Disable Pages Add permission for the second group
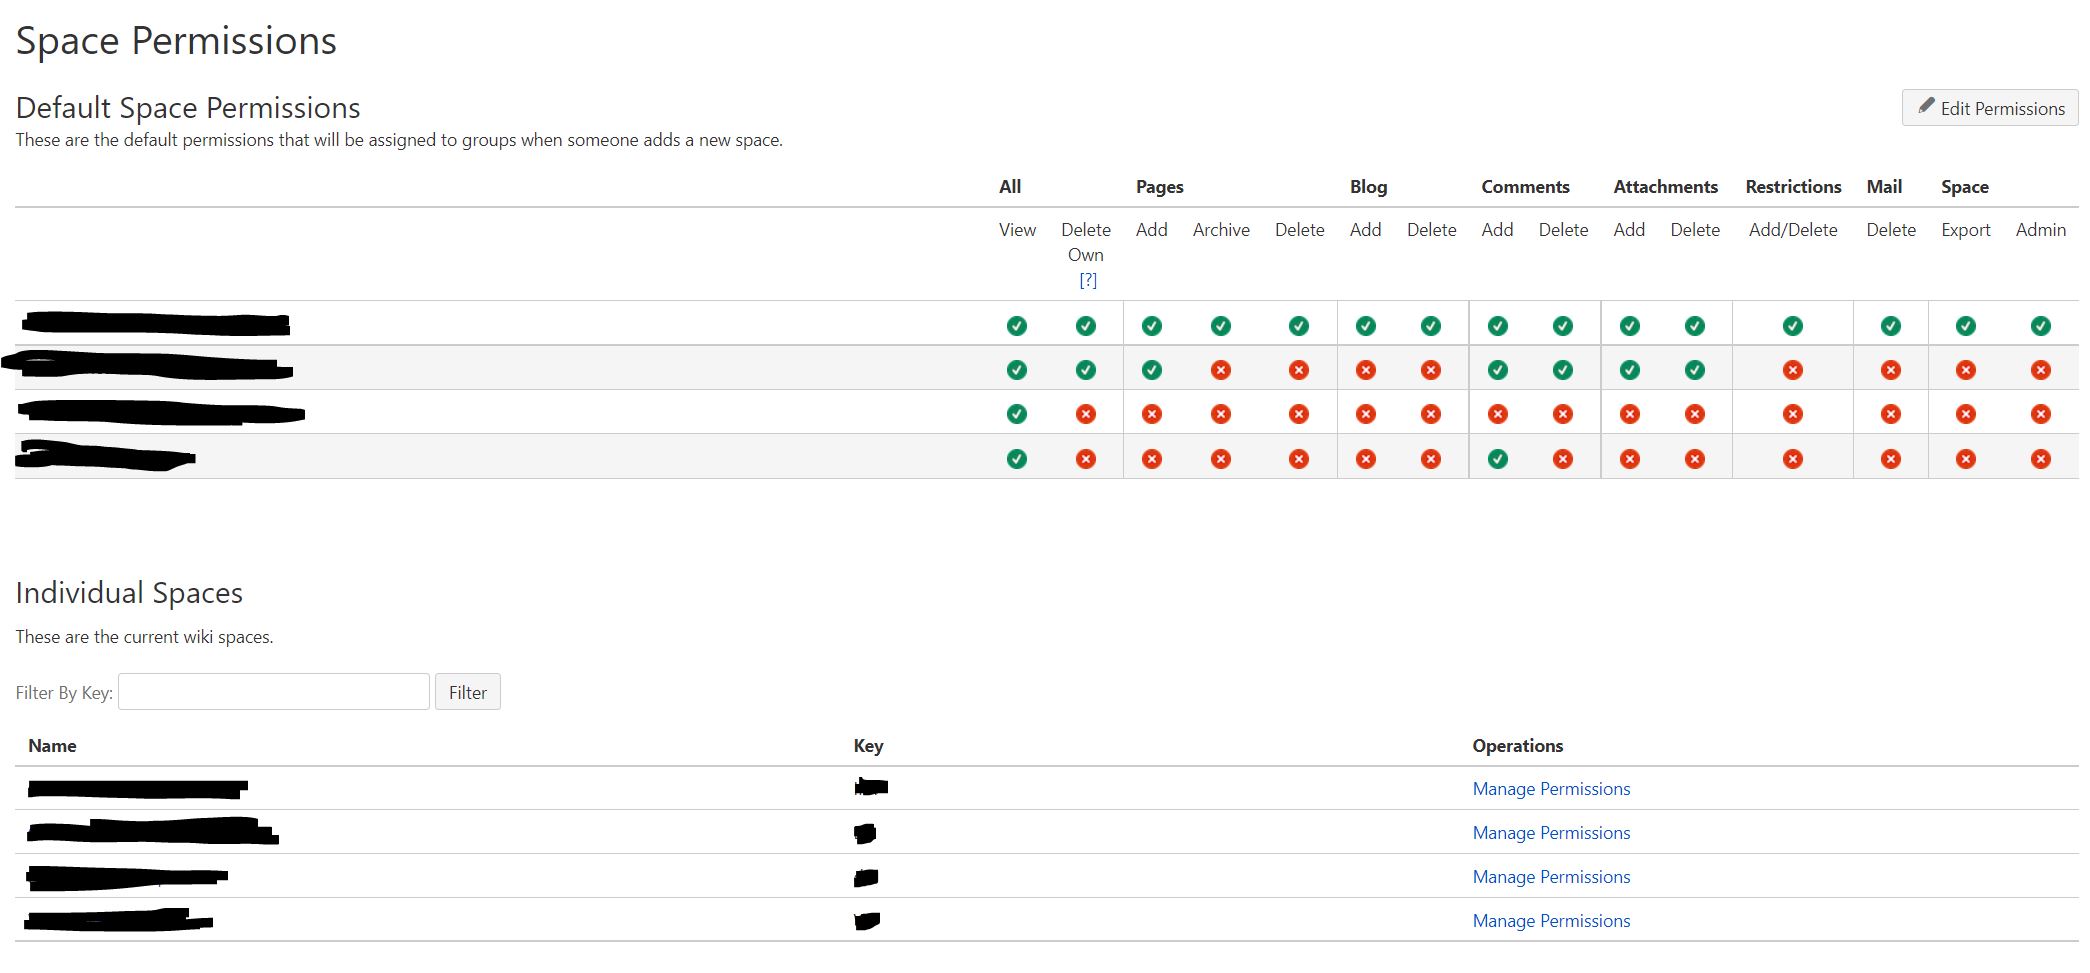 click(x=1152, y=369)
